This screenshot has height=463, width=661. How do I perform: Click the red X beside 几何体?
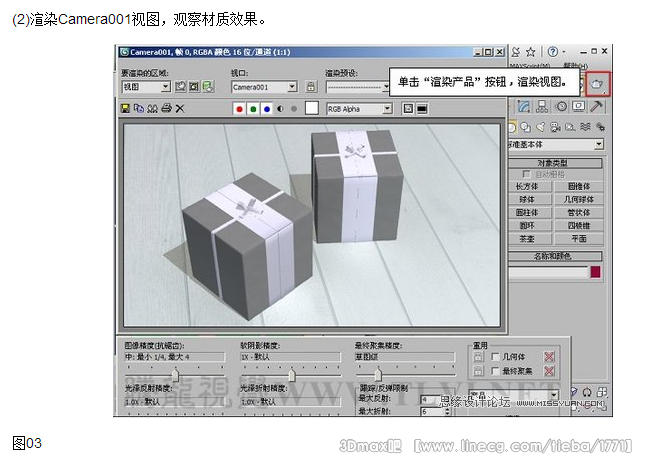[548, 357]
